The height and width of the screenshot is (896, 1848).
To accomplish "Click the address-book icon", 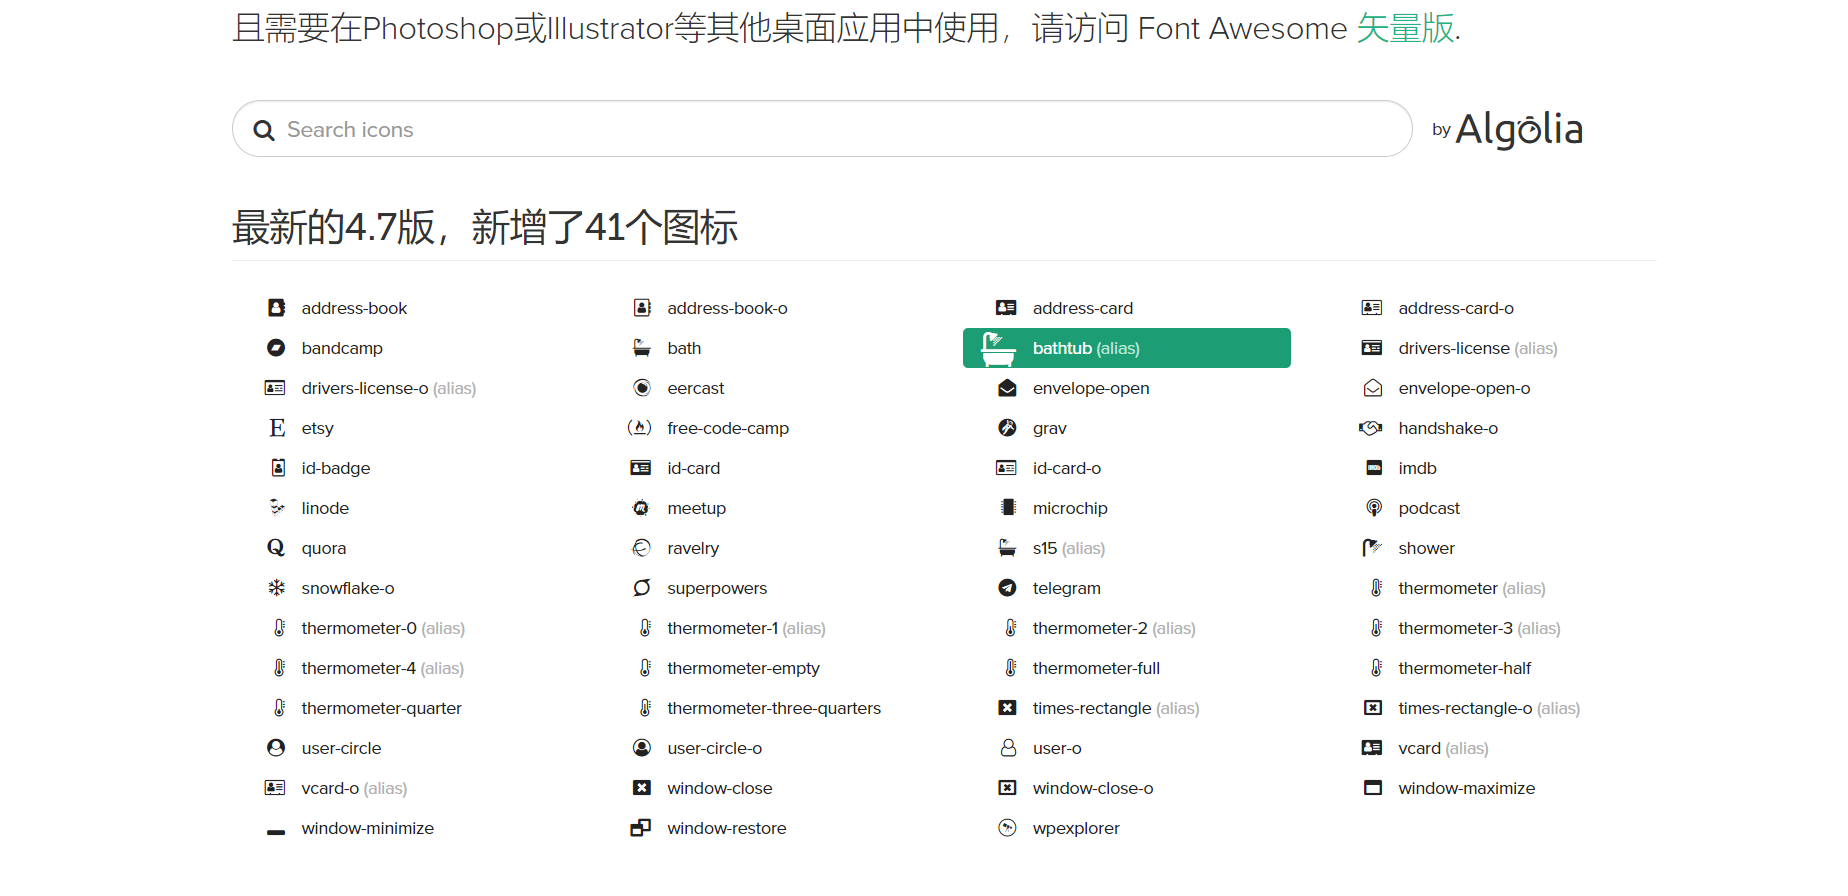I will pos(276,308).
